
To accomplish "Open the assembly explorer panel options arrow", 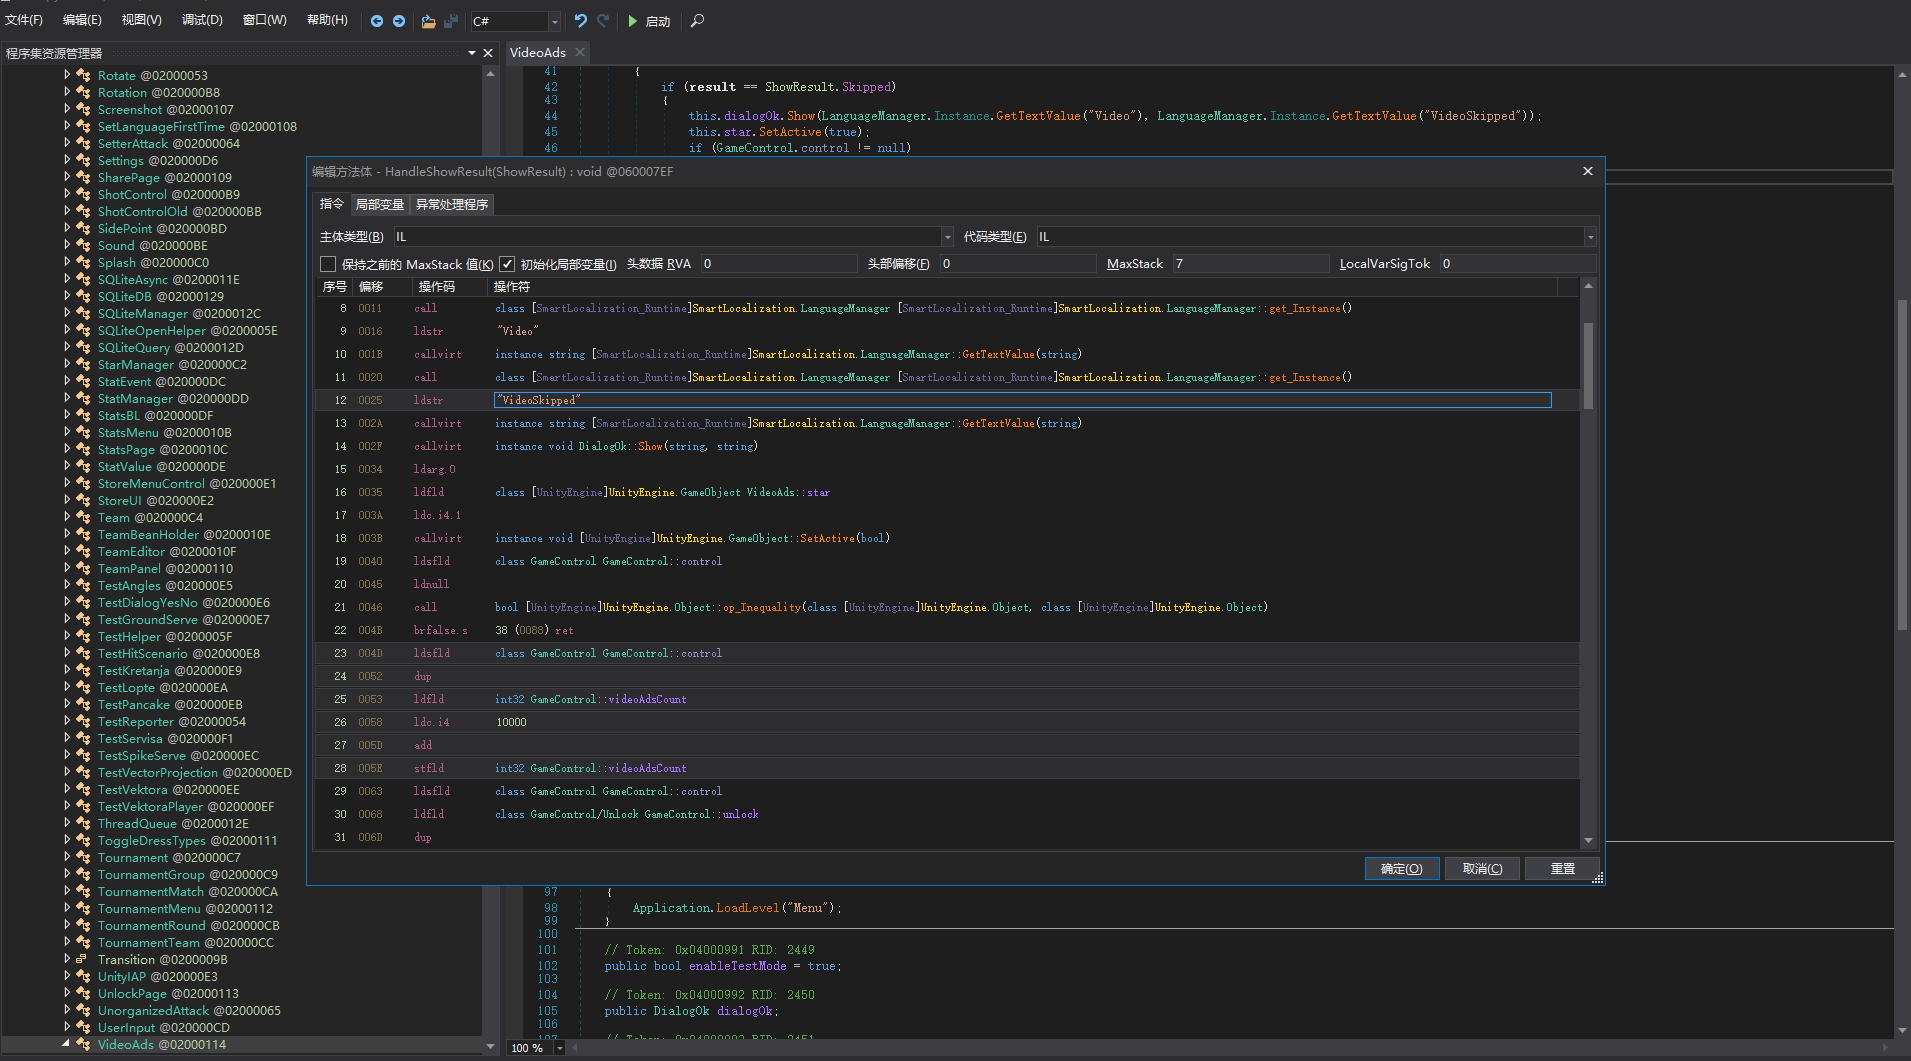I will (472, 53).
